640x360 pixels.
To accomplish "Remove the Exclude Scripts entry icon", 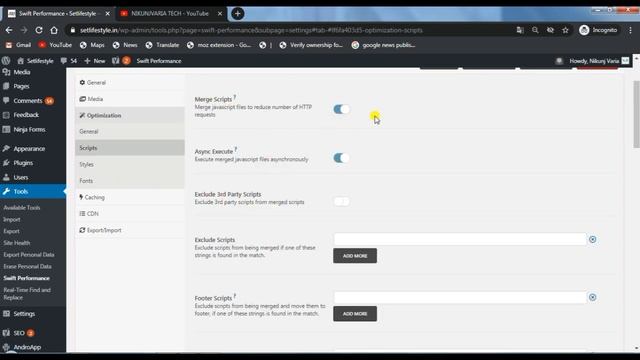I will tap(593, 240).
